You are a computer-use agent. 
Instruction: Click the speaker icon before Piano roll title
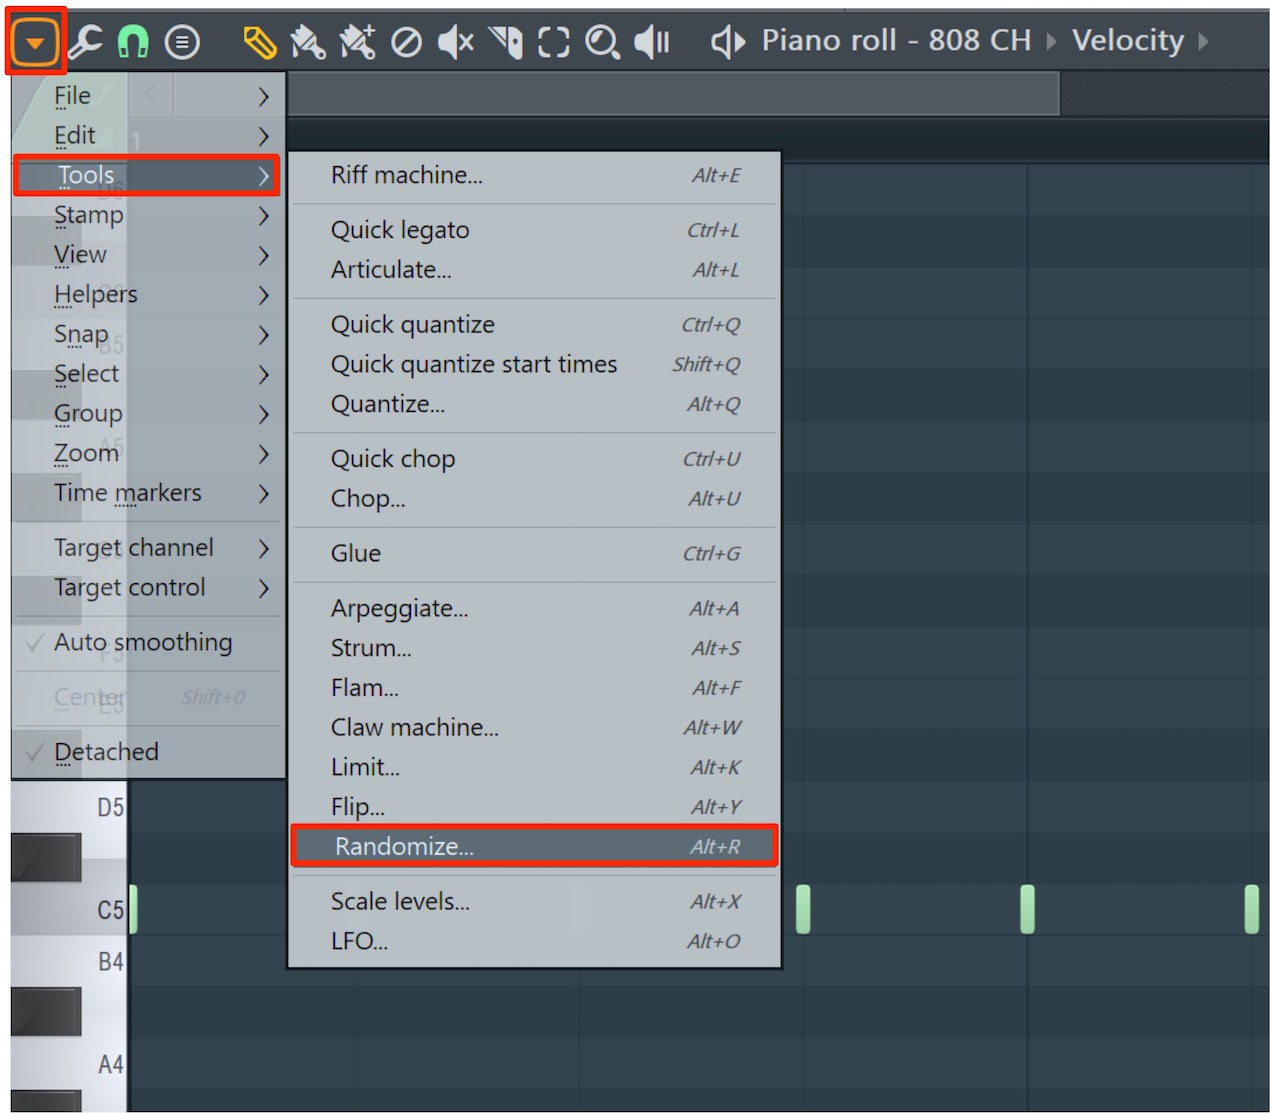[728, 42]
